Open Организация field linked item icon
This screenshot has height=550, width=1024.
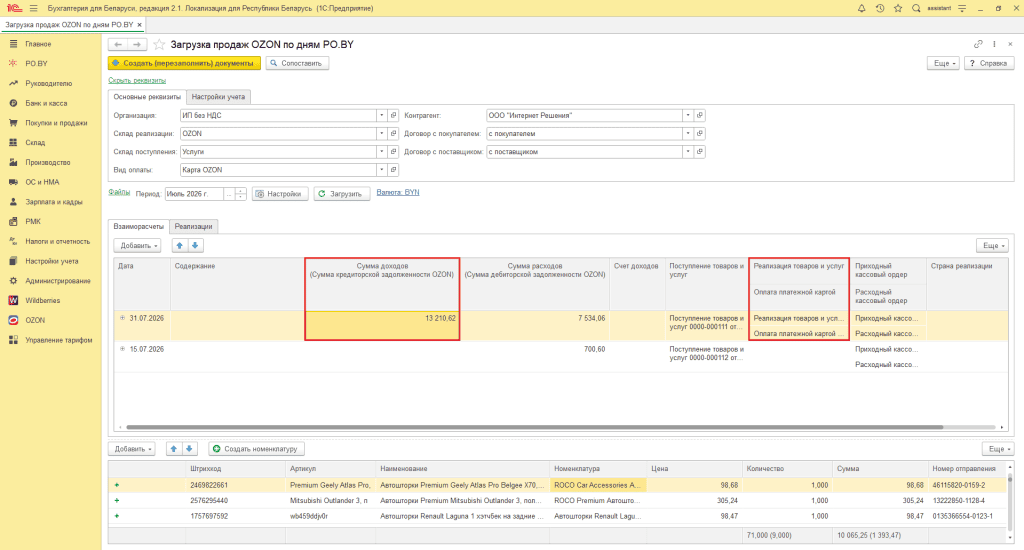click(393, 115)
